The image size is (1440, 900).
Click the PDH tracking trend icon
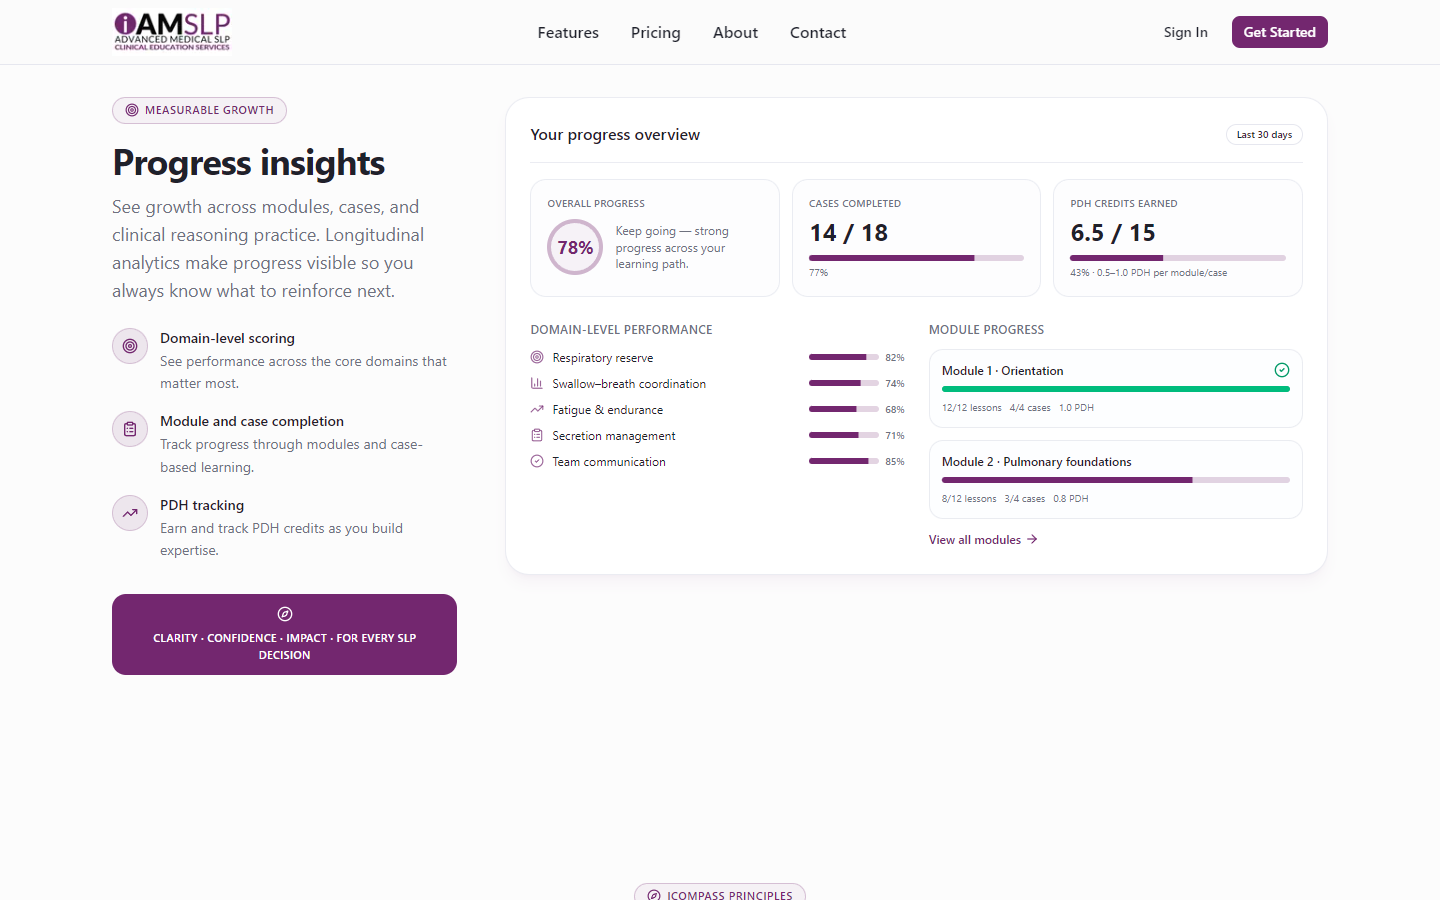[x=130, y=513]
